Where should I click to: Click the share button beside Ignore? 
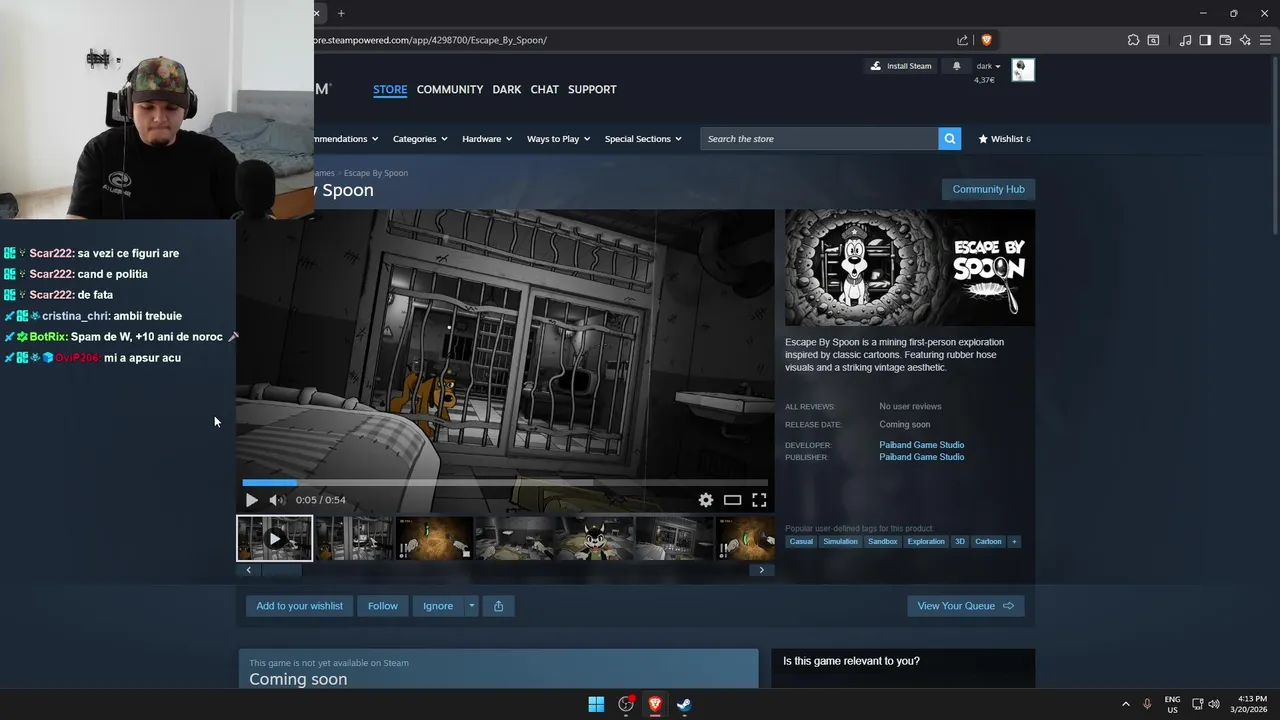498,606
